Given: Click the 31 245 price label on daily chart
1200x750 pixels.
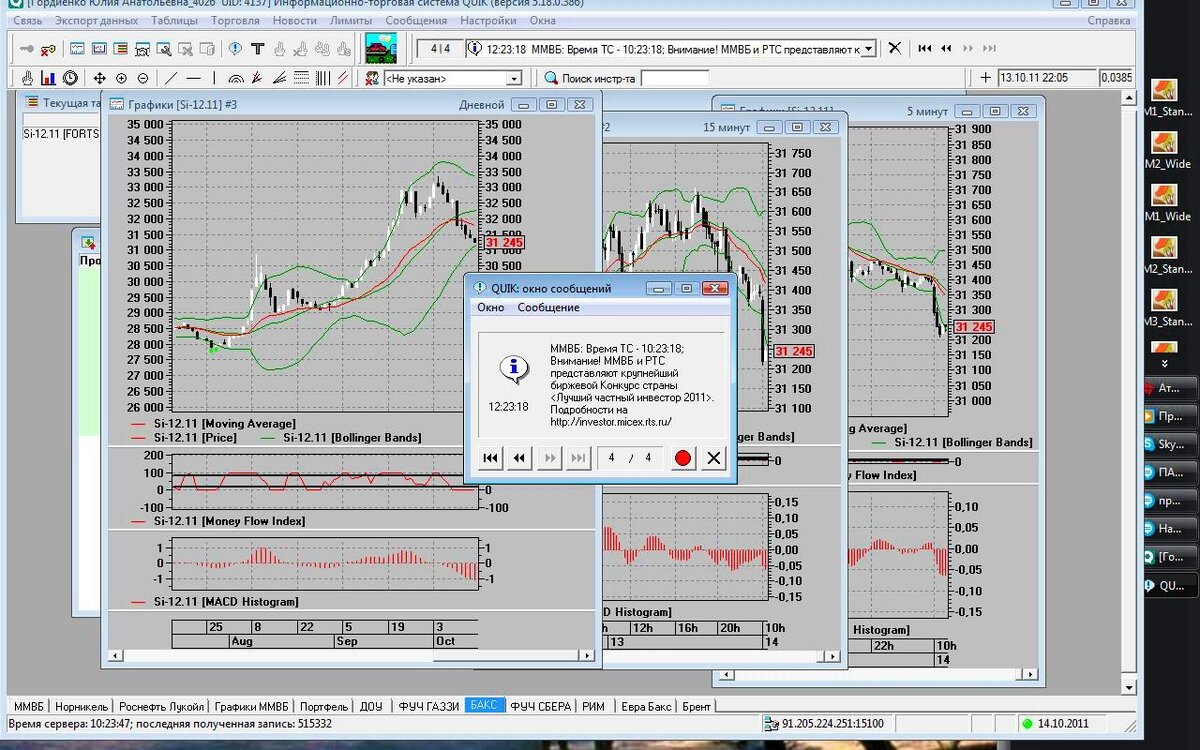Looking at the screenshot, I should coord(504,242).
